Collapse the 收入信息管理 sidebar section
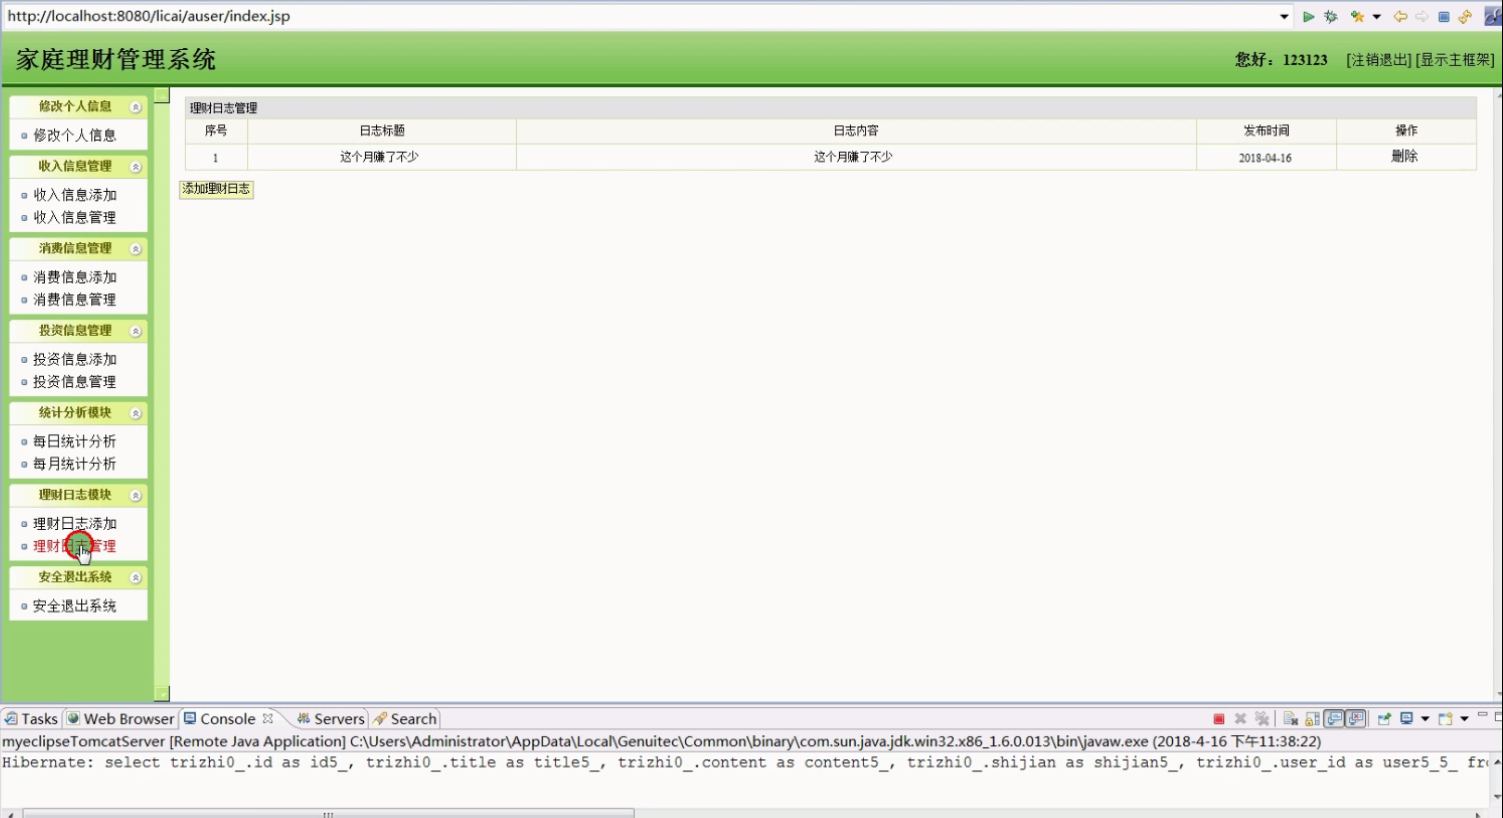This screenshot has width=1503, height=818. pyautogui.click(x=136, y=167)
